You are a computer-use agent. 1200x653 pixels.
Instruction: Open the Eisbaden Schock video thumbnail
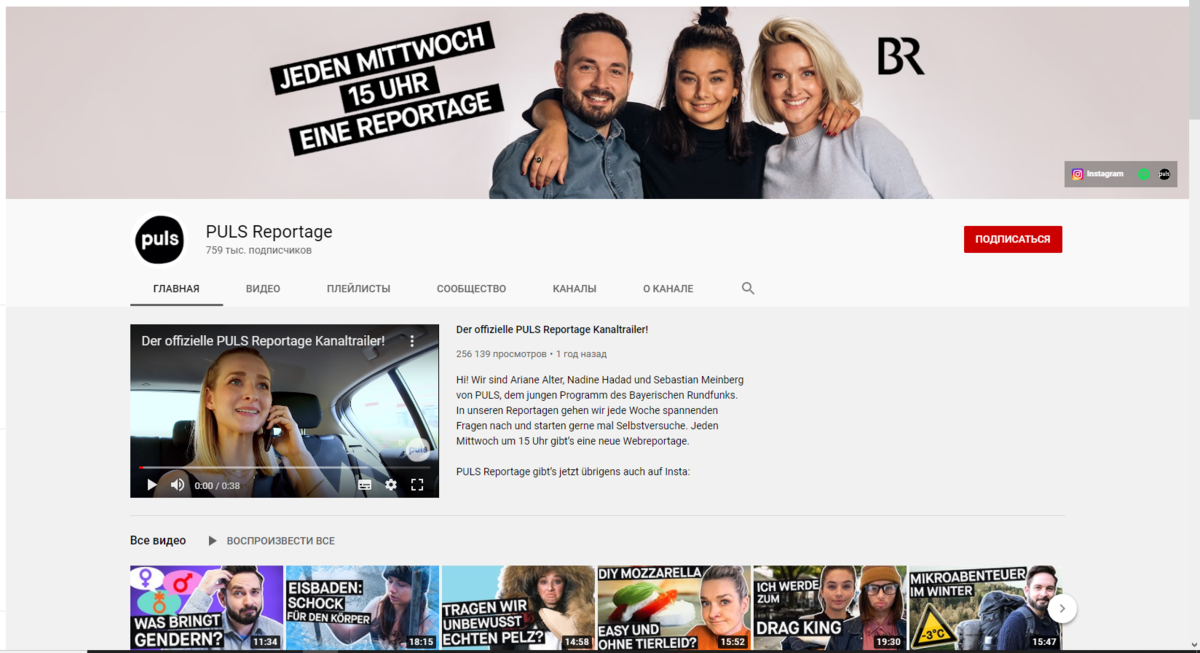[x=362, y=608]
